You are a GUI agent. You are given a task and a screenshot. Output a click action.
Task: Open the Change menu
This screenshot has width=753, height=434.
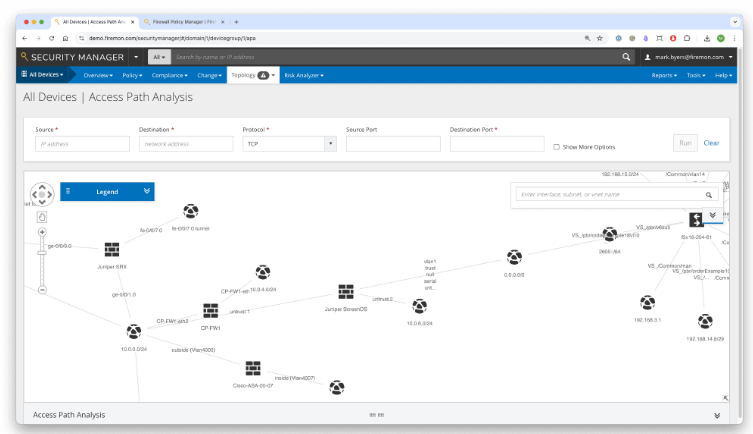[x=209, y=75]
